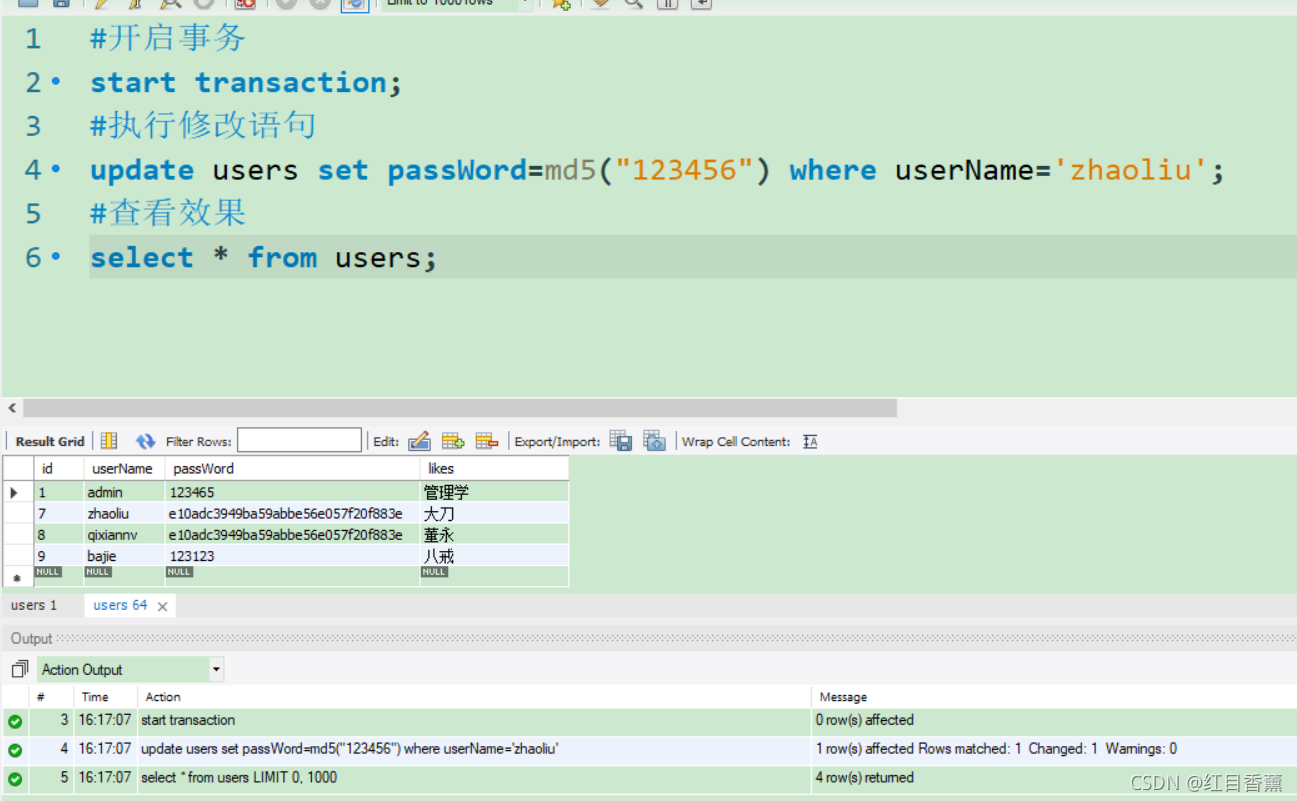Click the Result Grid button

[50, 441]
